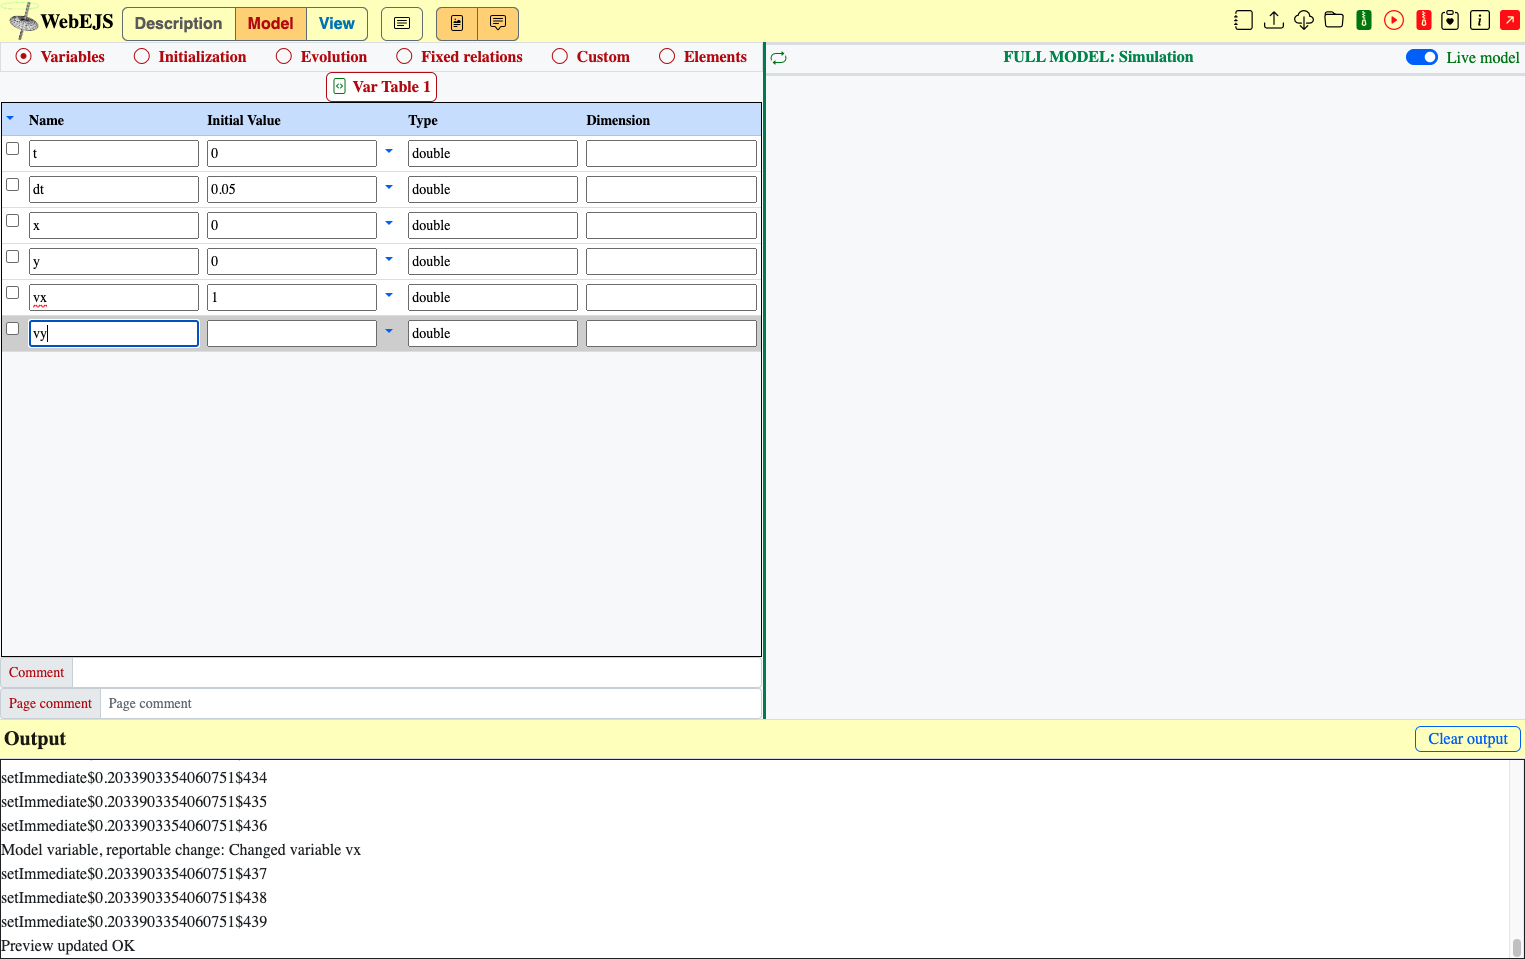This screenshot has height=959, width=1525.
Task: Open the dropdown arrow in row y
Action: [x=389, y=260]
